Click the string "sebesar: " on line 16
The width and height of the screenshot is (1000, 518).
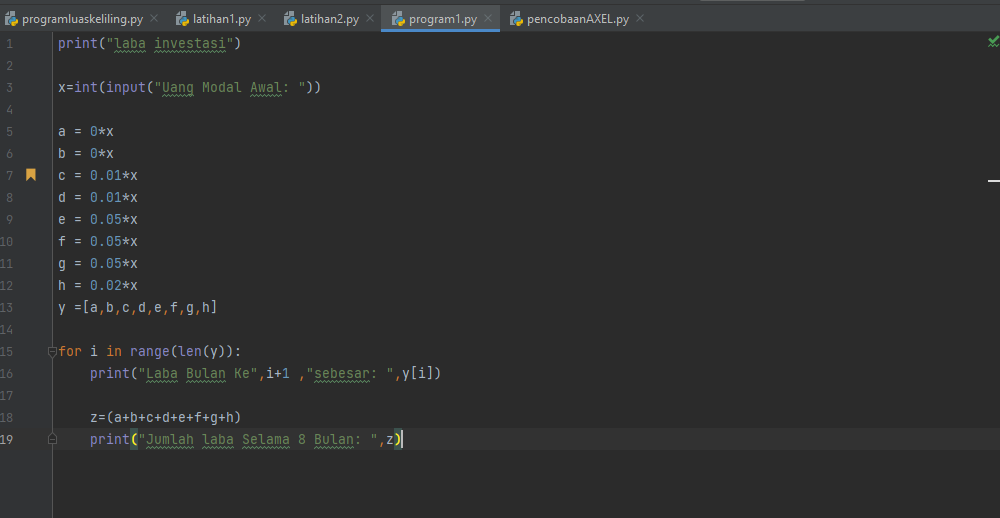tap(350, 373)
